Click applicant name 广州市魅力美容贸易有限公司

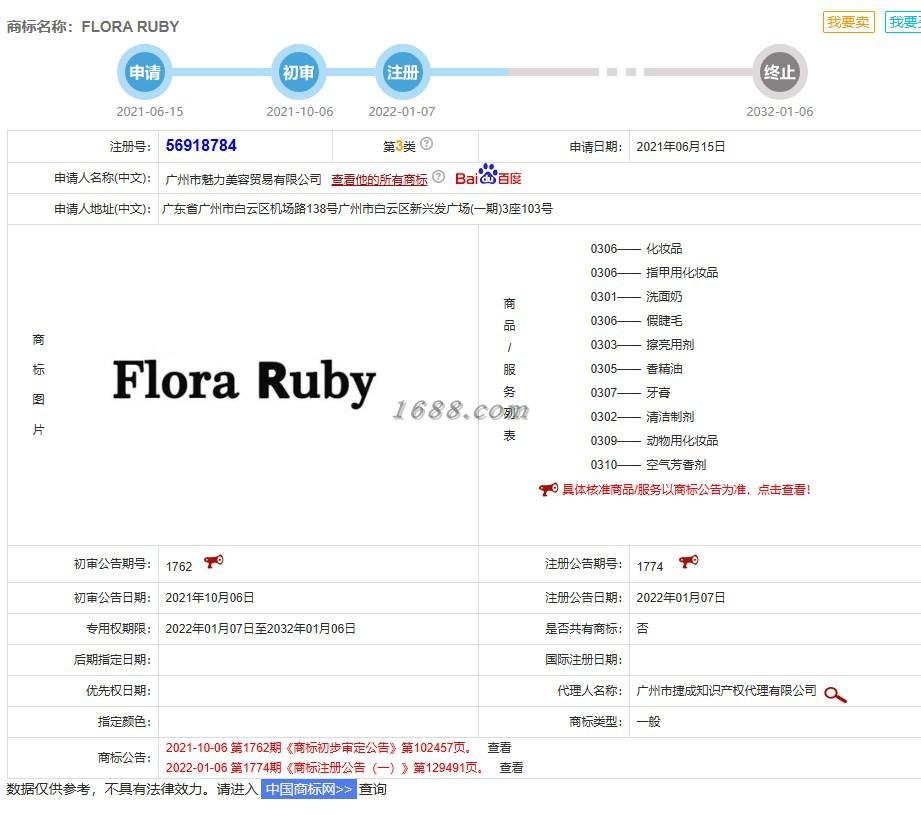tap(243, 179)
